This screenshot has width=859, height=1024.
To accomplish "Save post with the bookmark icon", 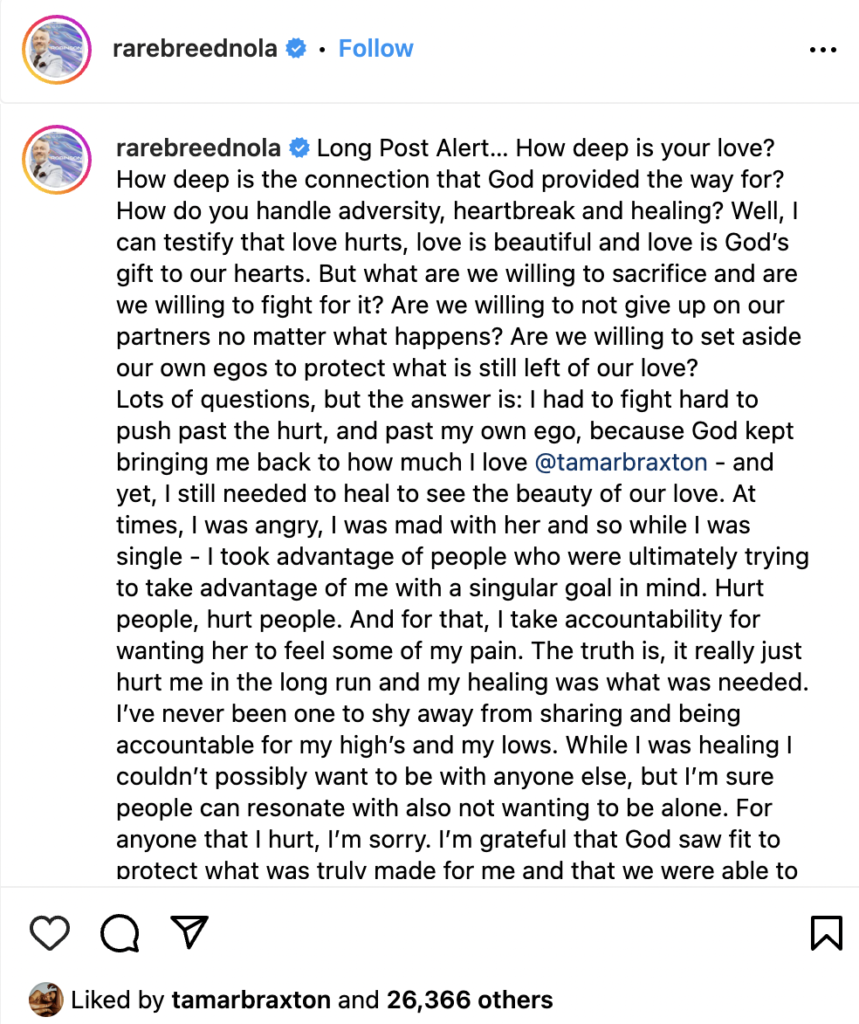I will (824, 933).
